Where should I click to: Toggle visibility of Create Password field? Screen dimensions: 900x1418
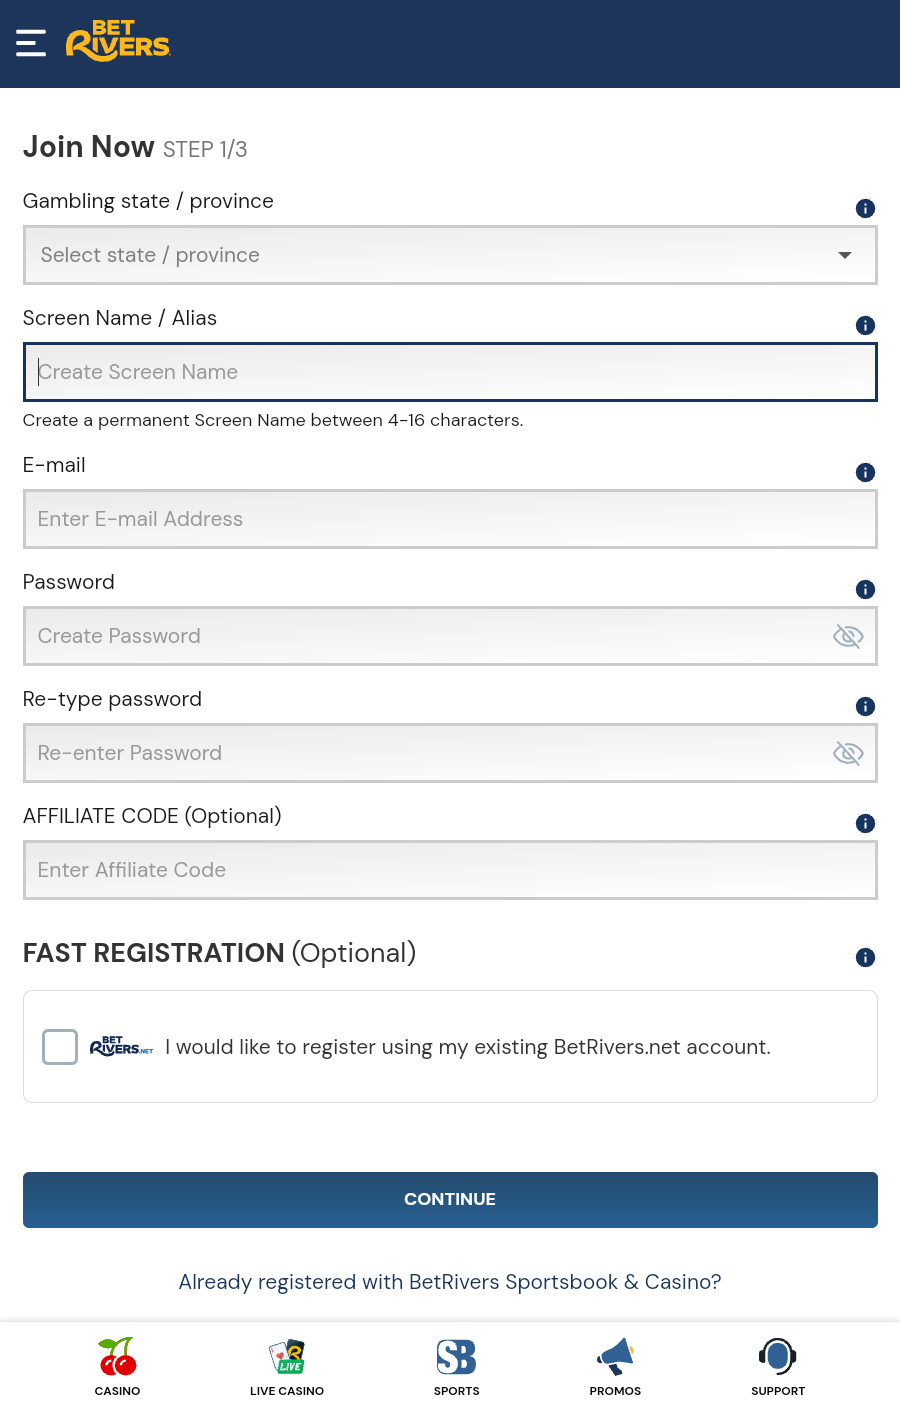point(848,636)
